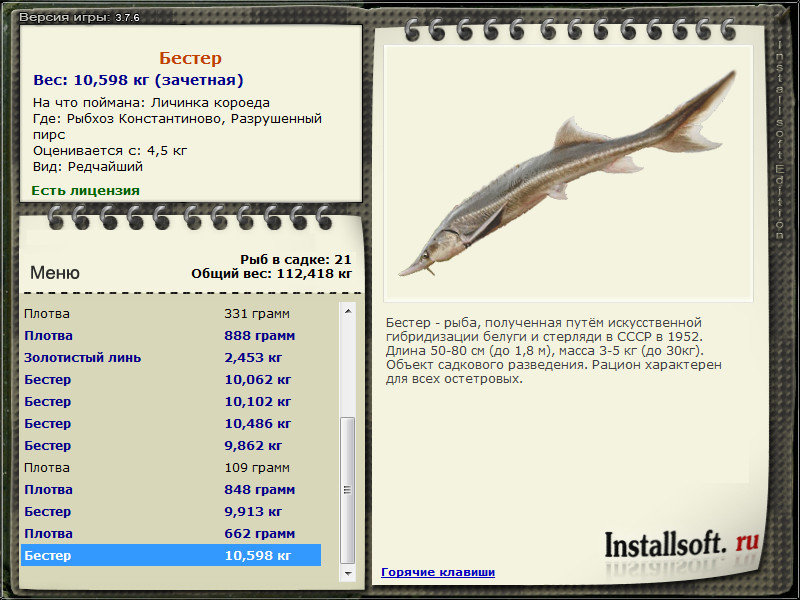The width and height of the screenshot is (800, 600).
Task: Open the Горячие клавиши link
Action: [x=438, y=572]
